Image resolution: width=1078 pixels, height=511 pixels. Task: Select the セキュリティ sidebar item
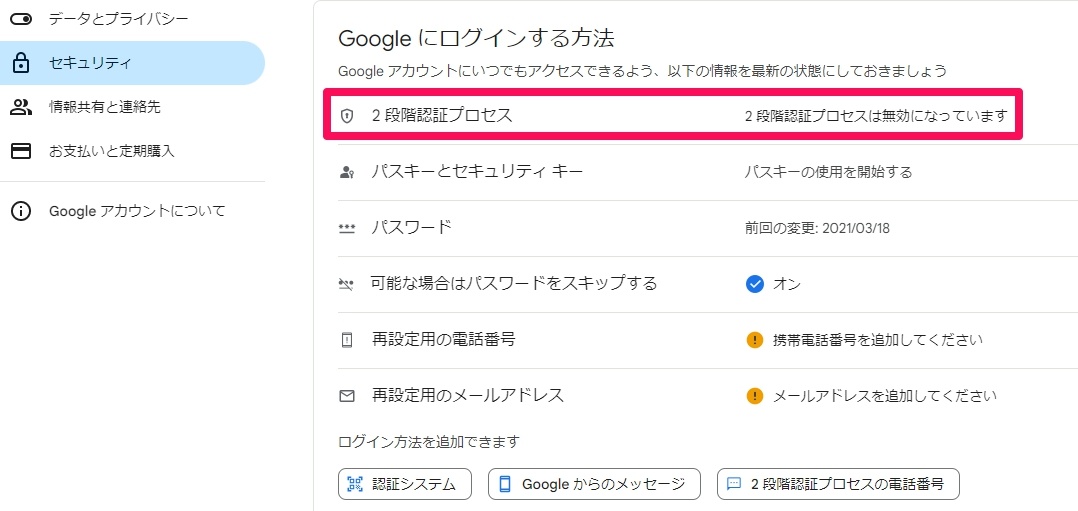click(x=132, y=63)
